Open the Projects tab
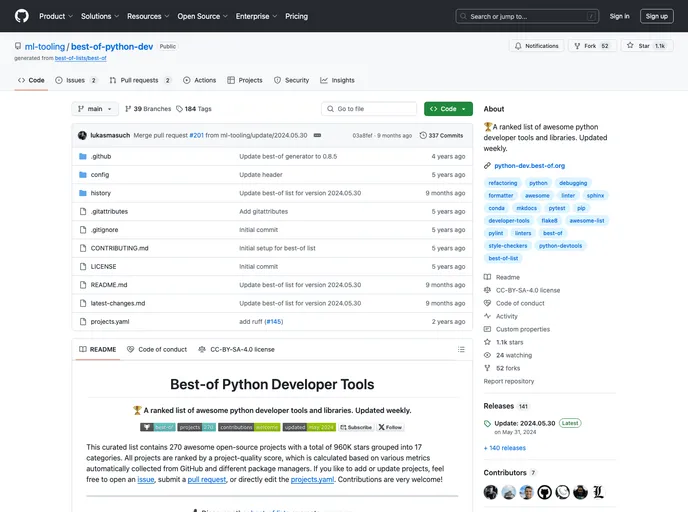This screenshot has height=512, width=688. pyautogui.click(x=245, y=80)
